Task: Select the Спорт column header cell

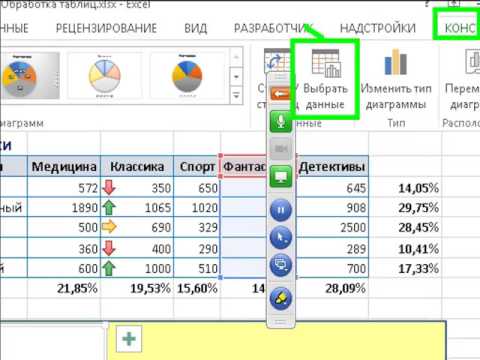Action: click(x=197, y=166)
